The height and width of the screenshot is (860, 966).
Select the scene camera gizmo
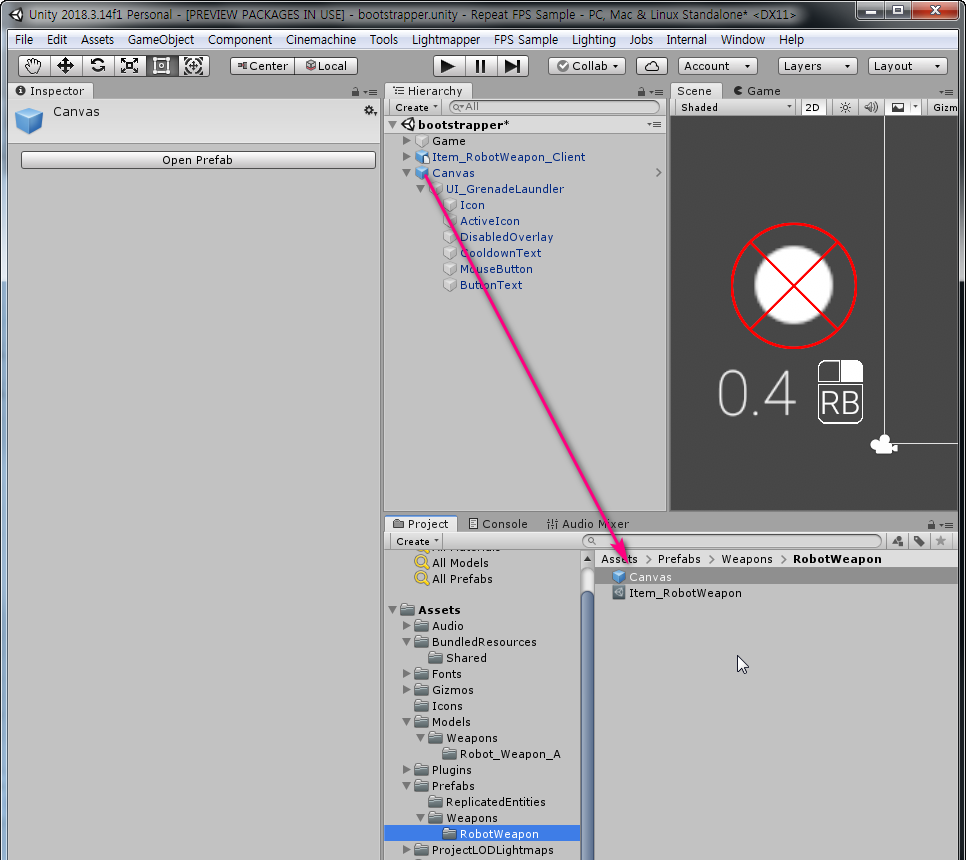883,444
